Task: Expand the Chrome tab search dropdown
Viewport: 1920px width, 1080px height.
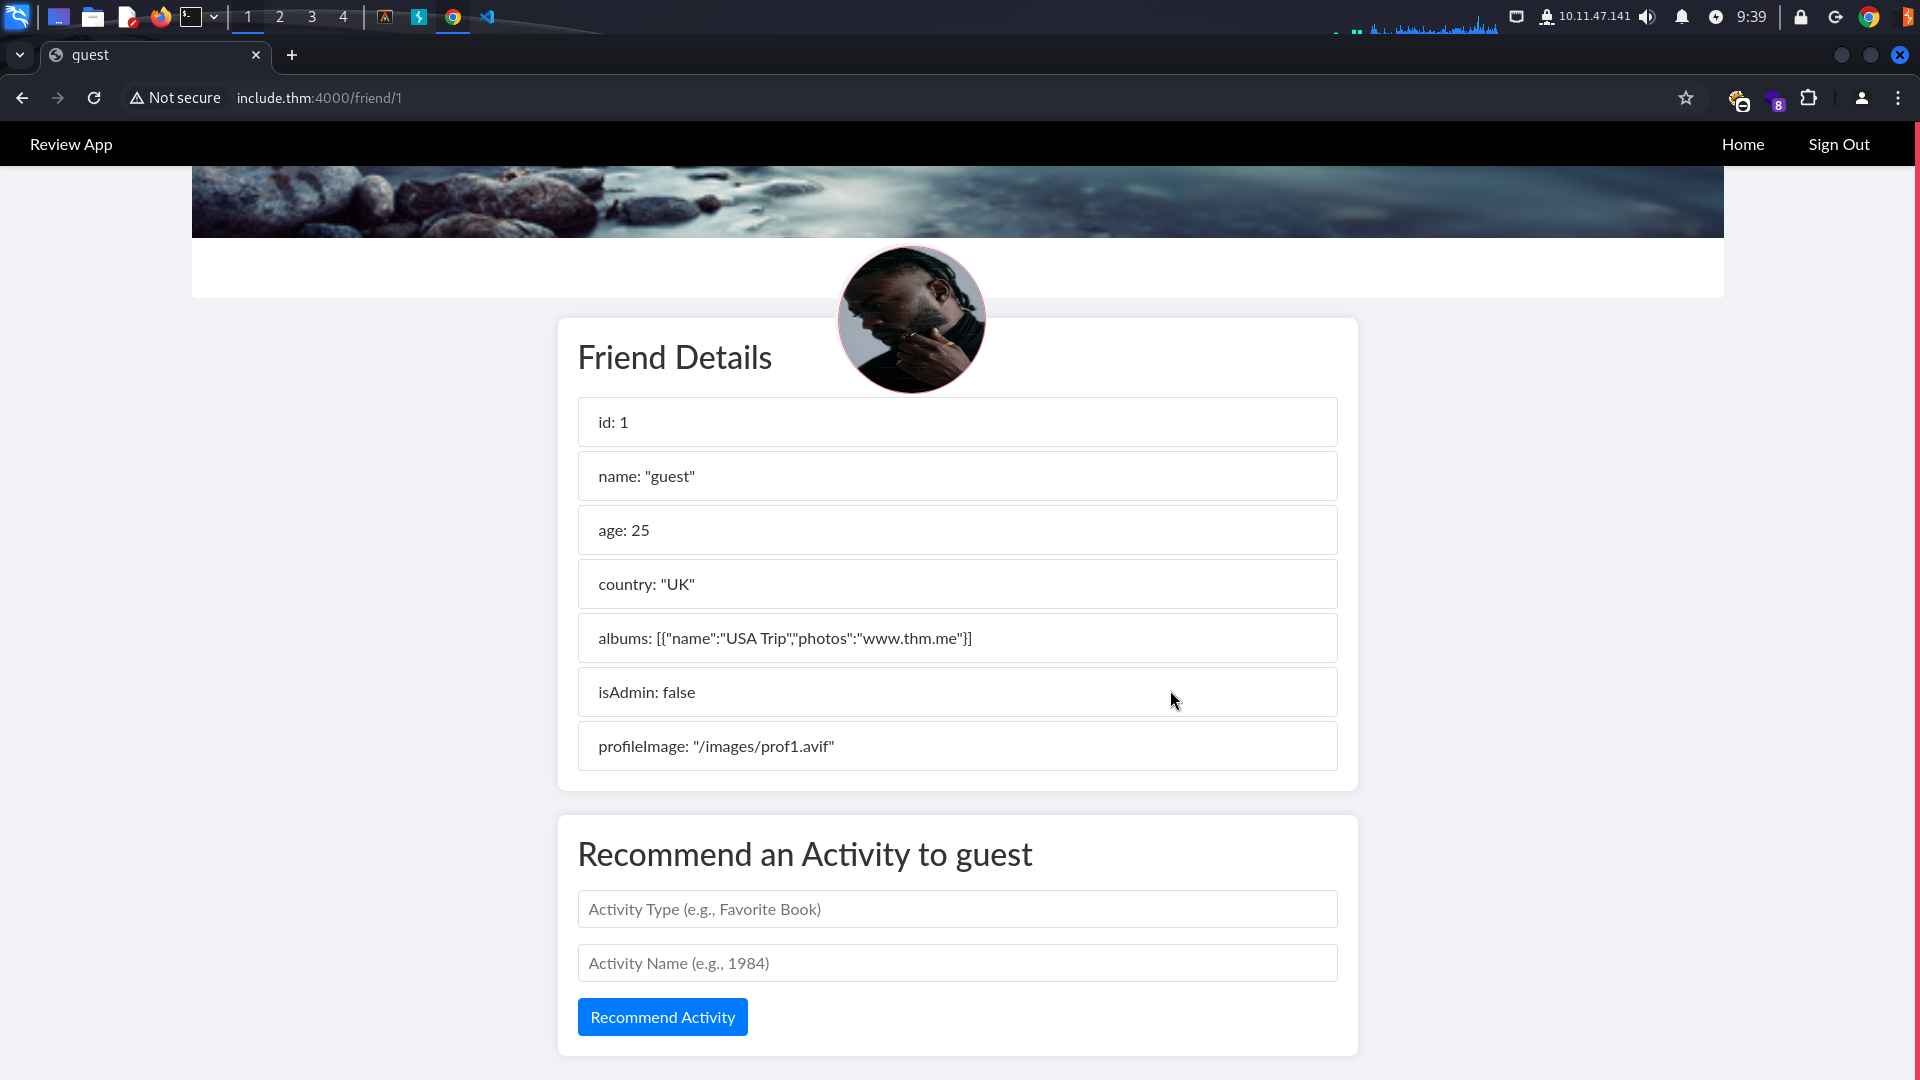Action: coord(20,55)
